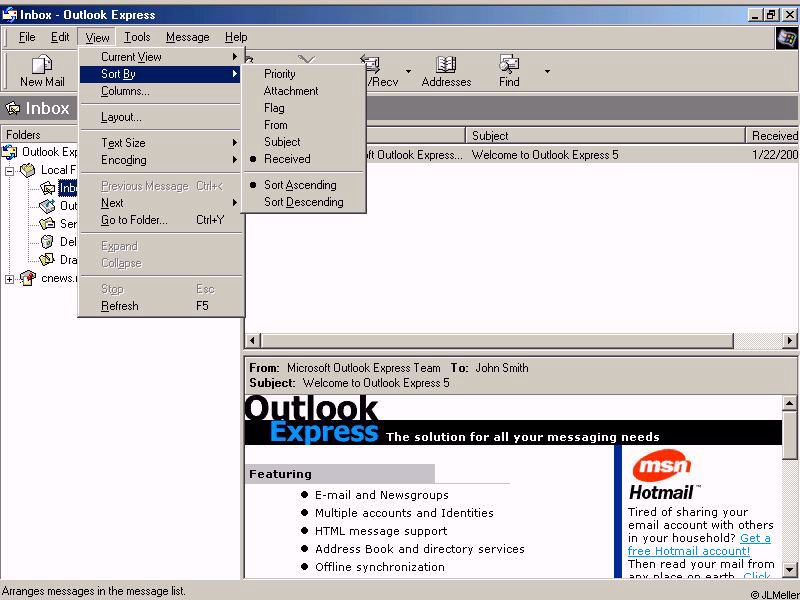Click the free Hotmail account link
The height and width of the screenshot is (600, 800).
pyautogui.click(x=688, y=551)
